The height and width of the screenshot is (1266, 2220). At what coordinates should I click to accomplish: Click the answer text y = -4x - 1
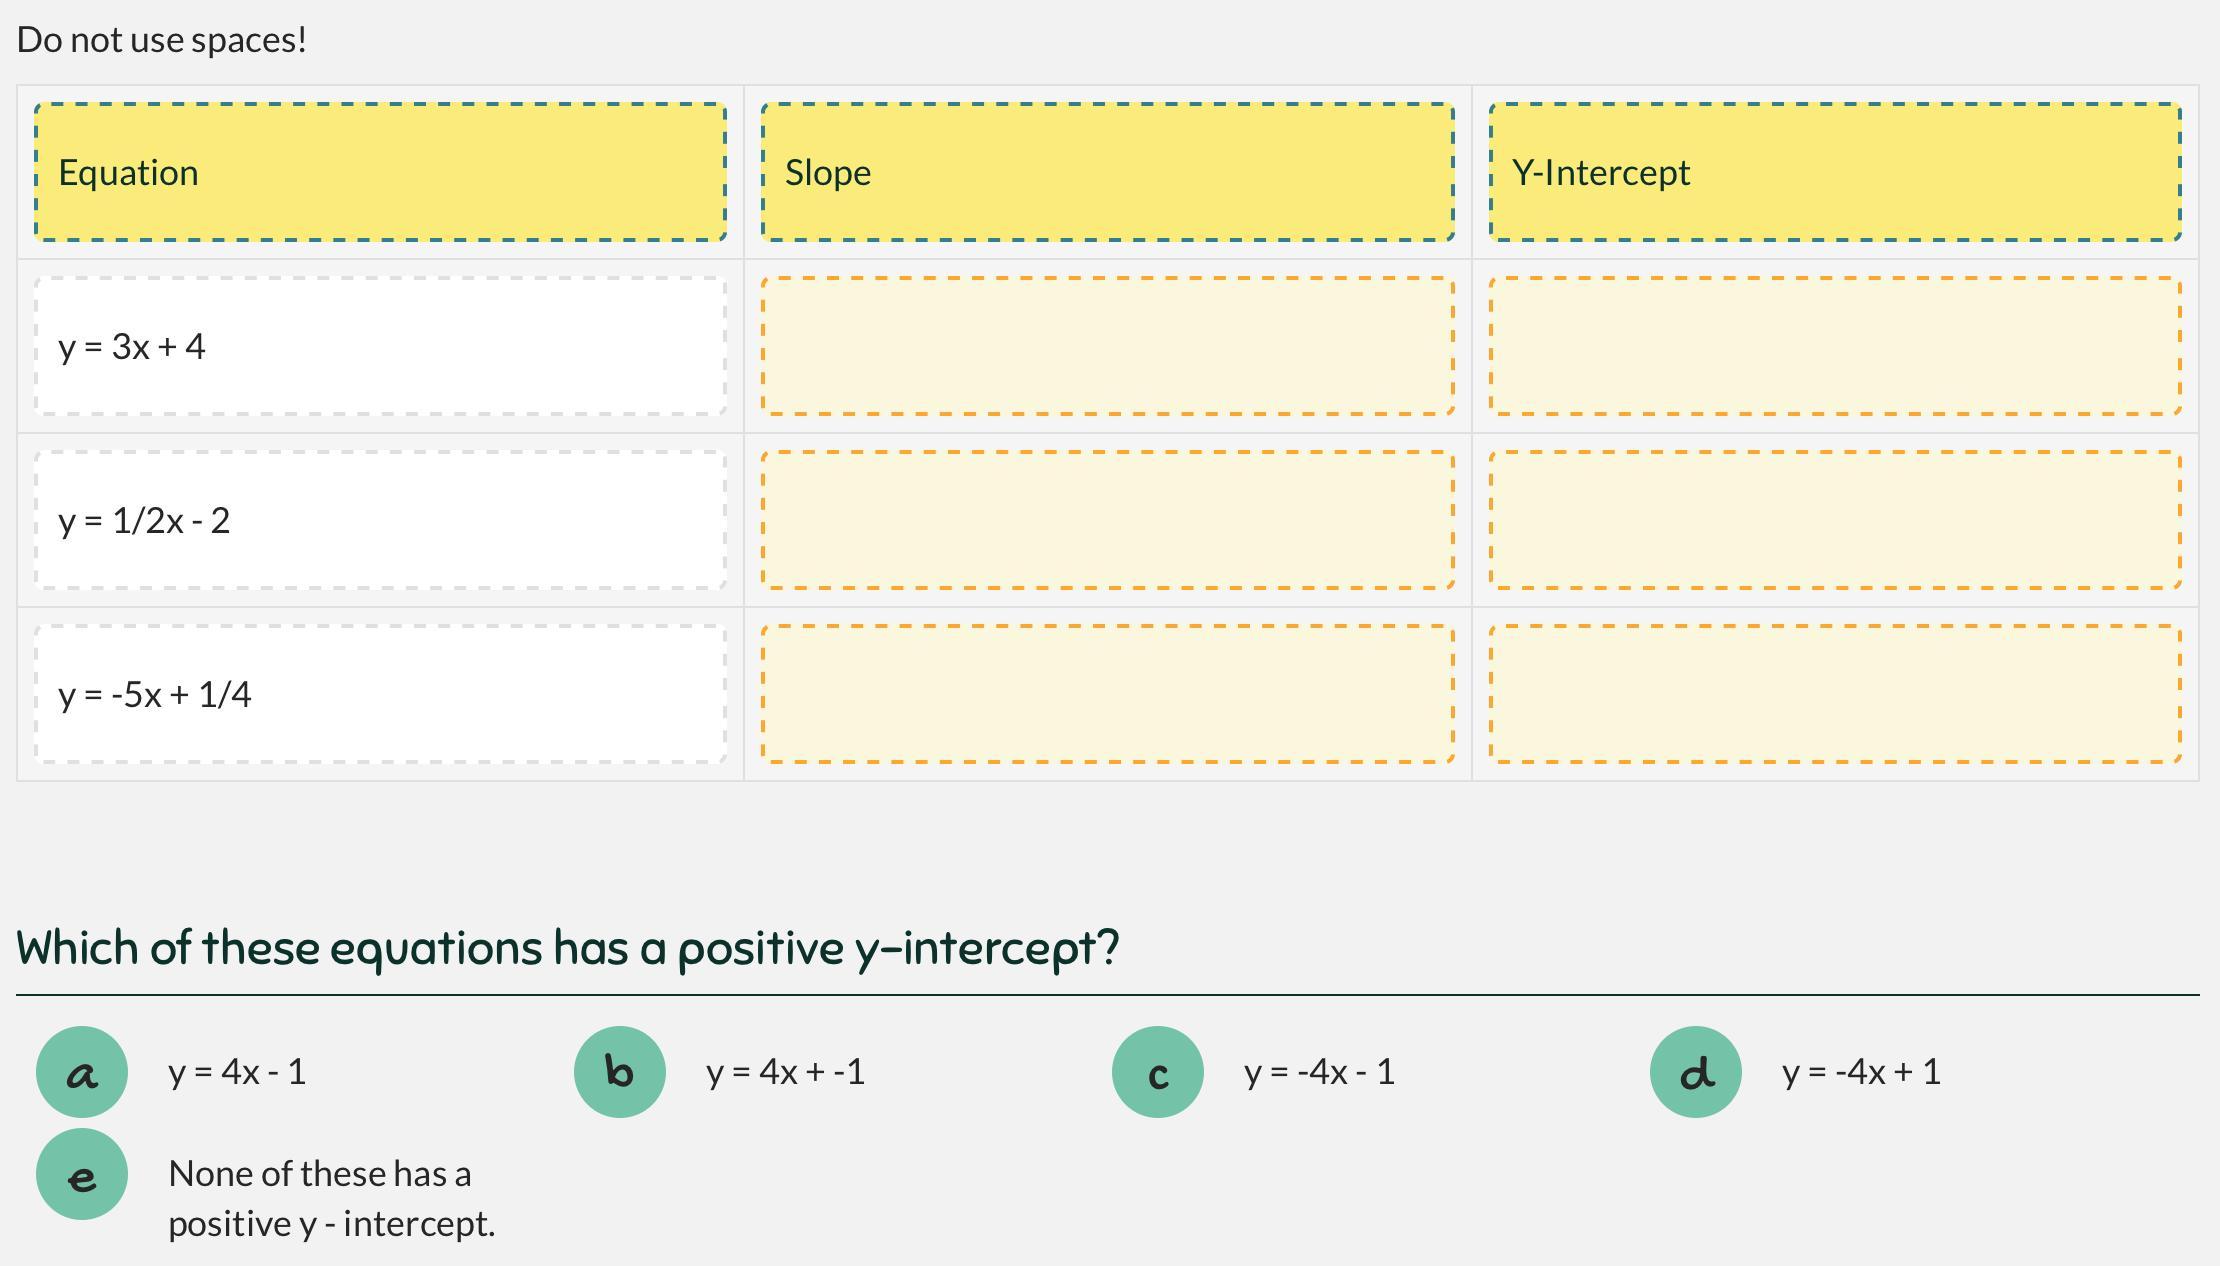1319,1072
